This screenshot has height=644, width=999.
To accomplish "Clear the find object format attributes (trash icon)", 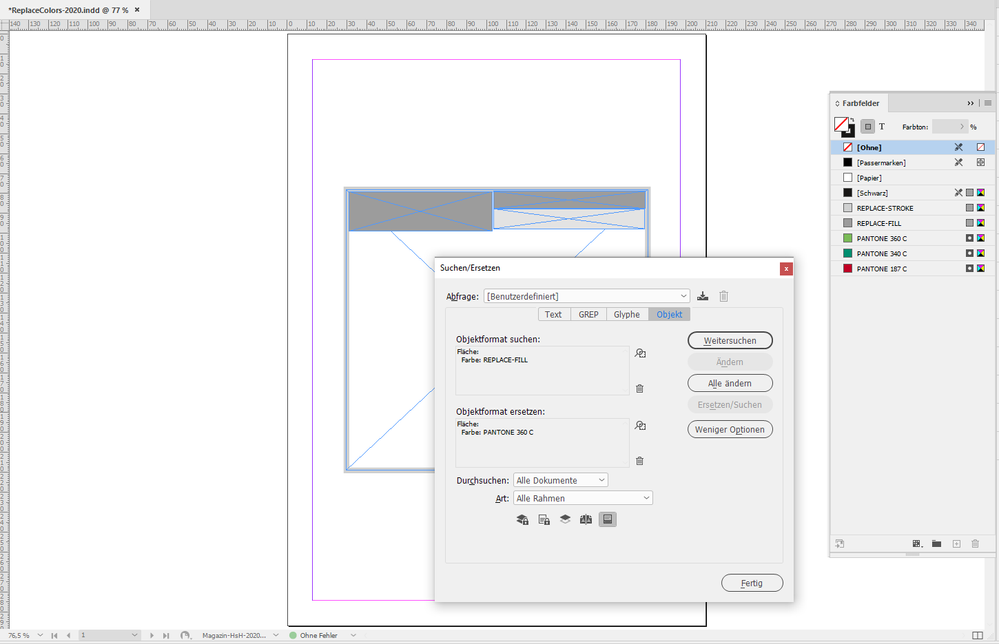I will [x=640, y=389].
